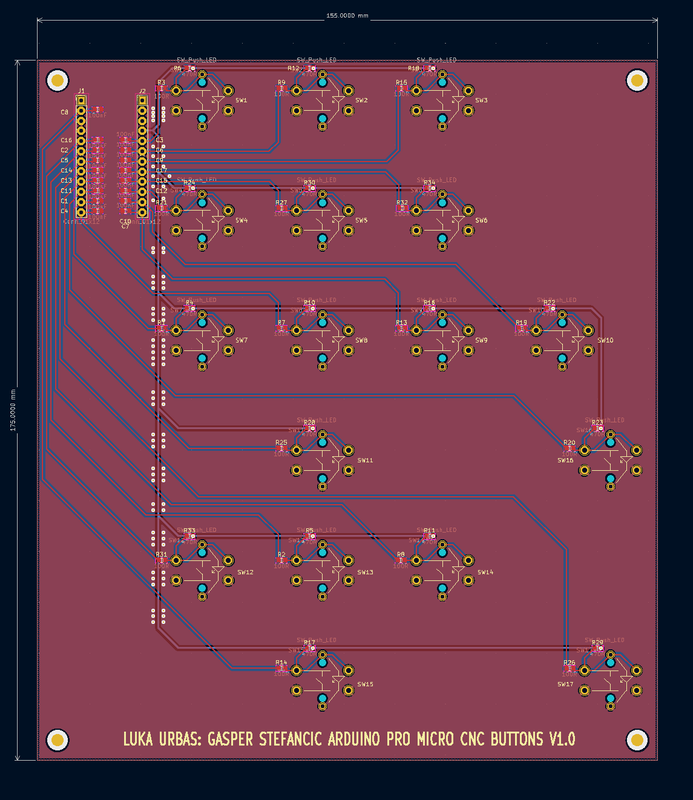Click the R2 resistor label

(x=281, y=554)
